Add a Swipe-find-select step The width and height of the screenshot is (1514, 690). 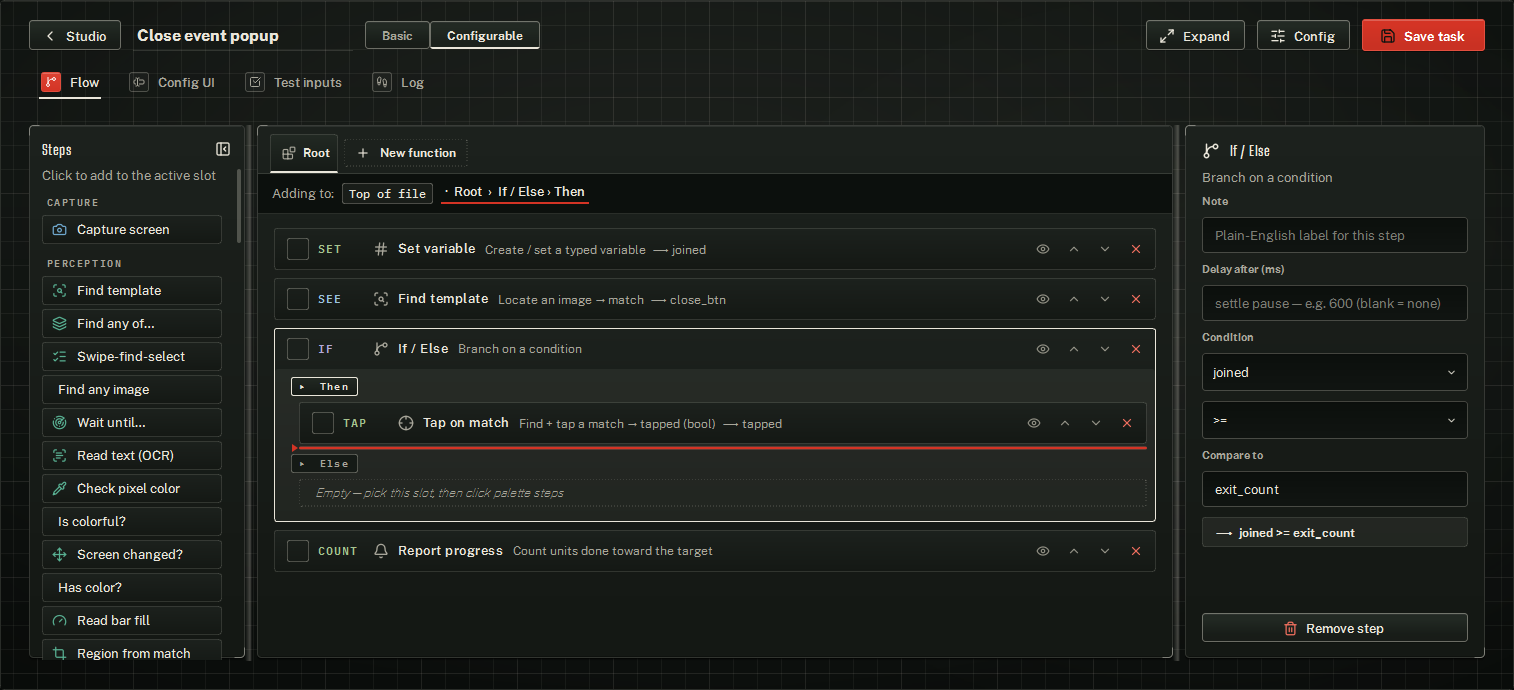coord(132,356)
